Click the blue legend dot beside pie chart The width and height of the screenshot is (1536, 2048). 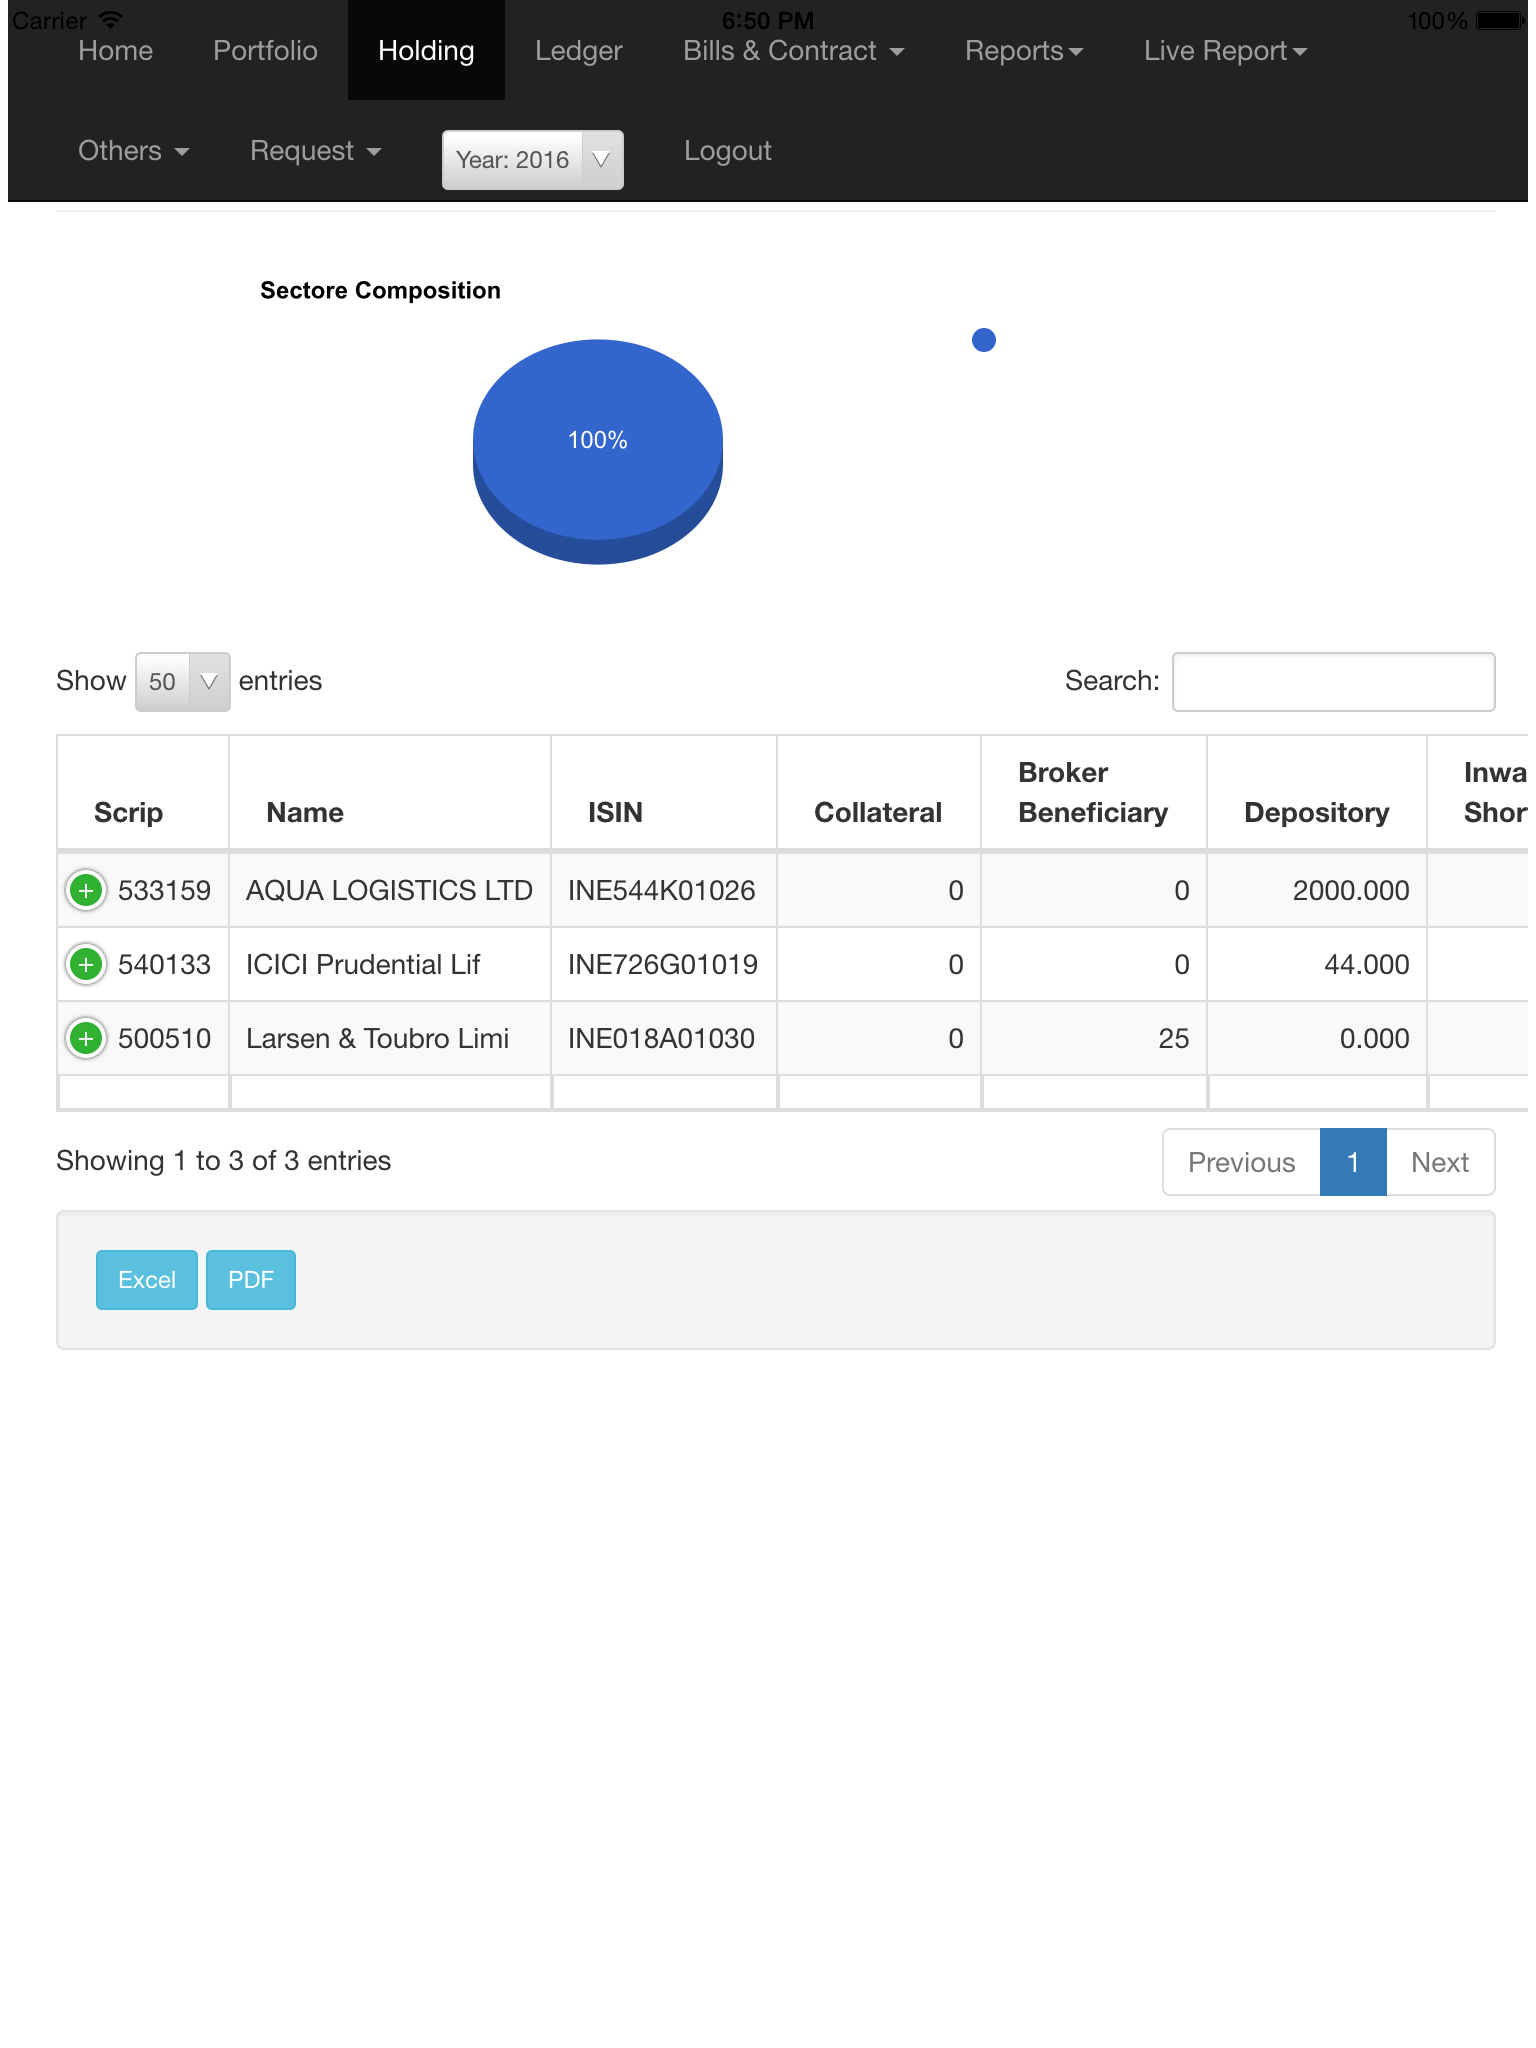click(x=984, y=340)
